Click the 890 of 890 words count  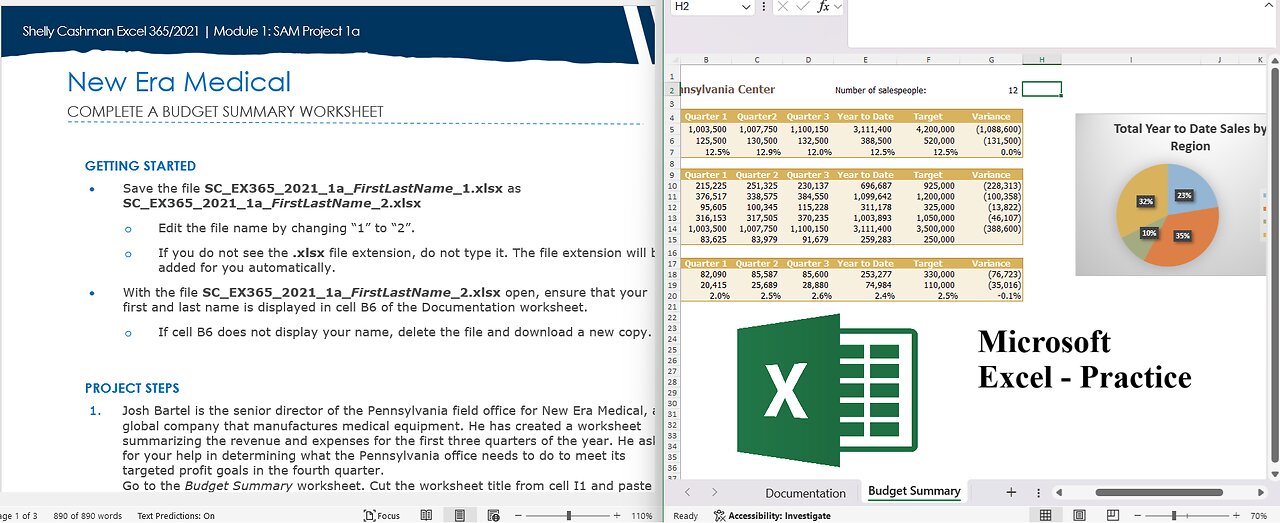click(x=87, y=516)
